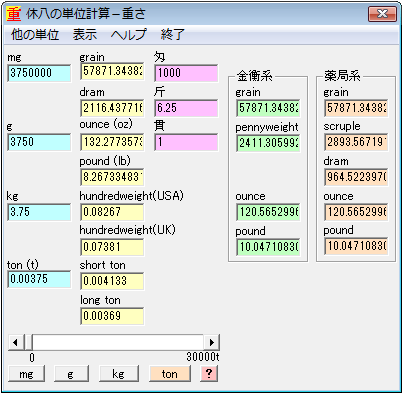
Task: Click the 金衡系 grain field
Action: click(x=268, y=108)
